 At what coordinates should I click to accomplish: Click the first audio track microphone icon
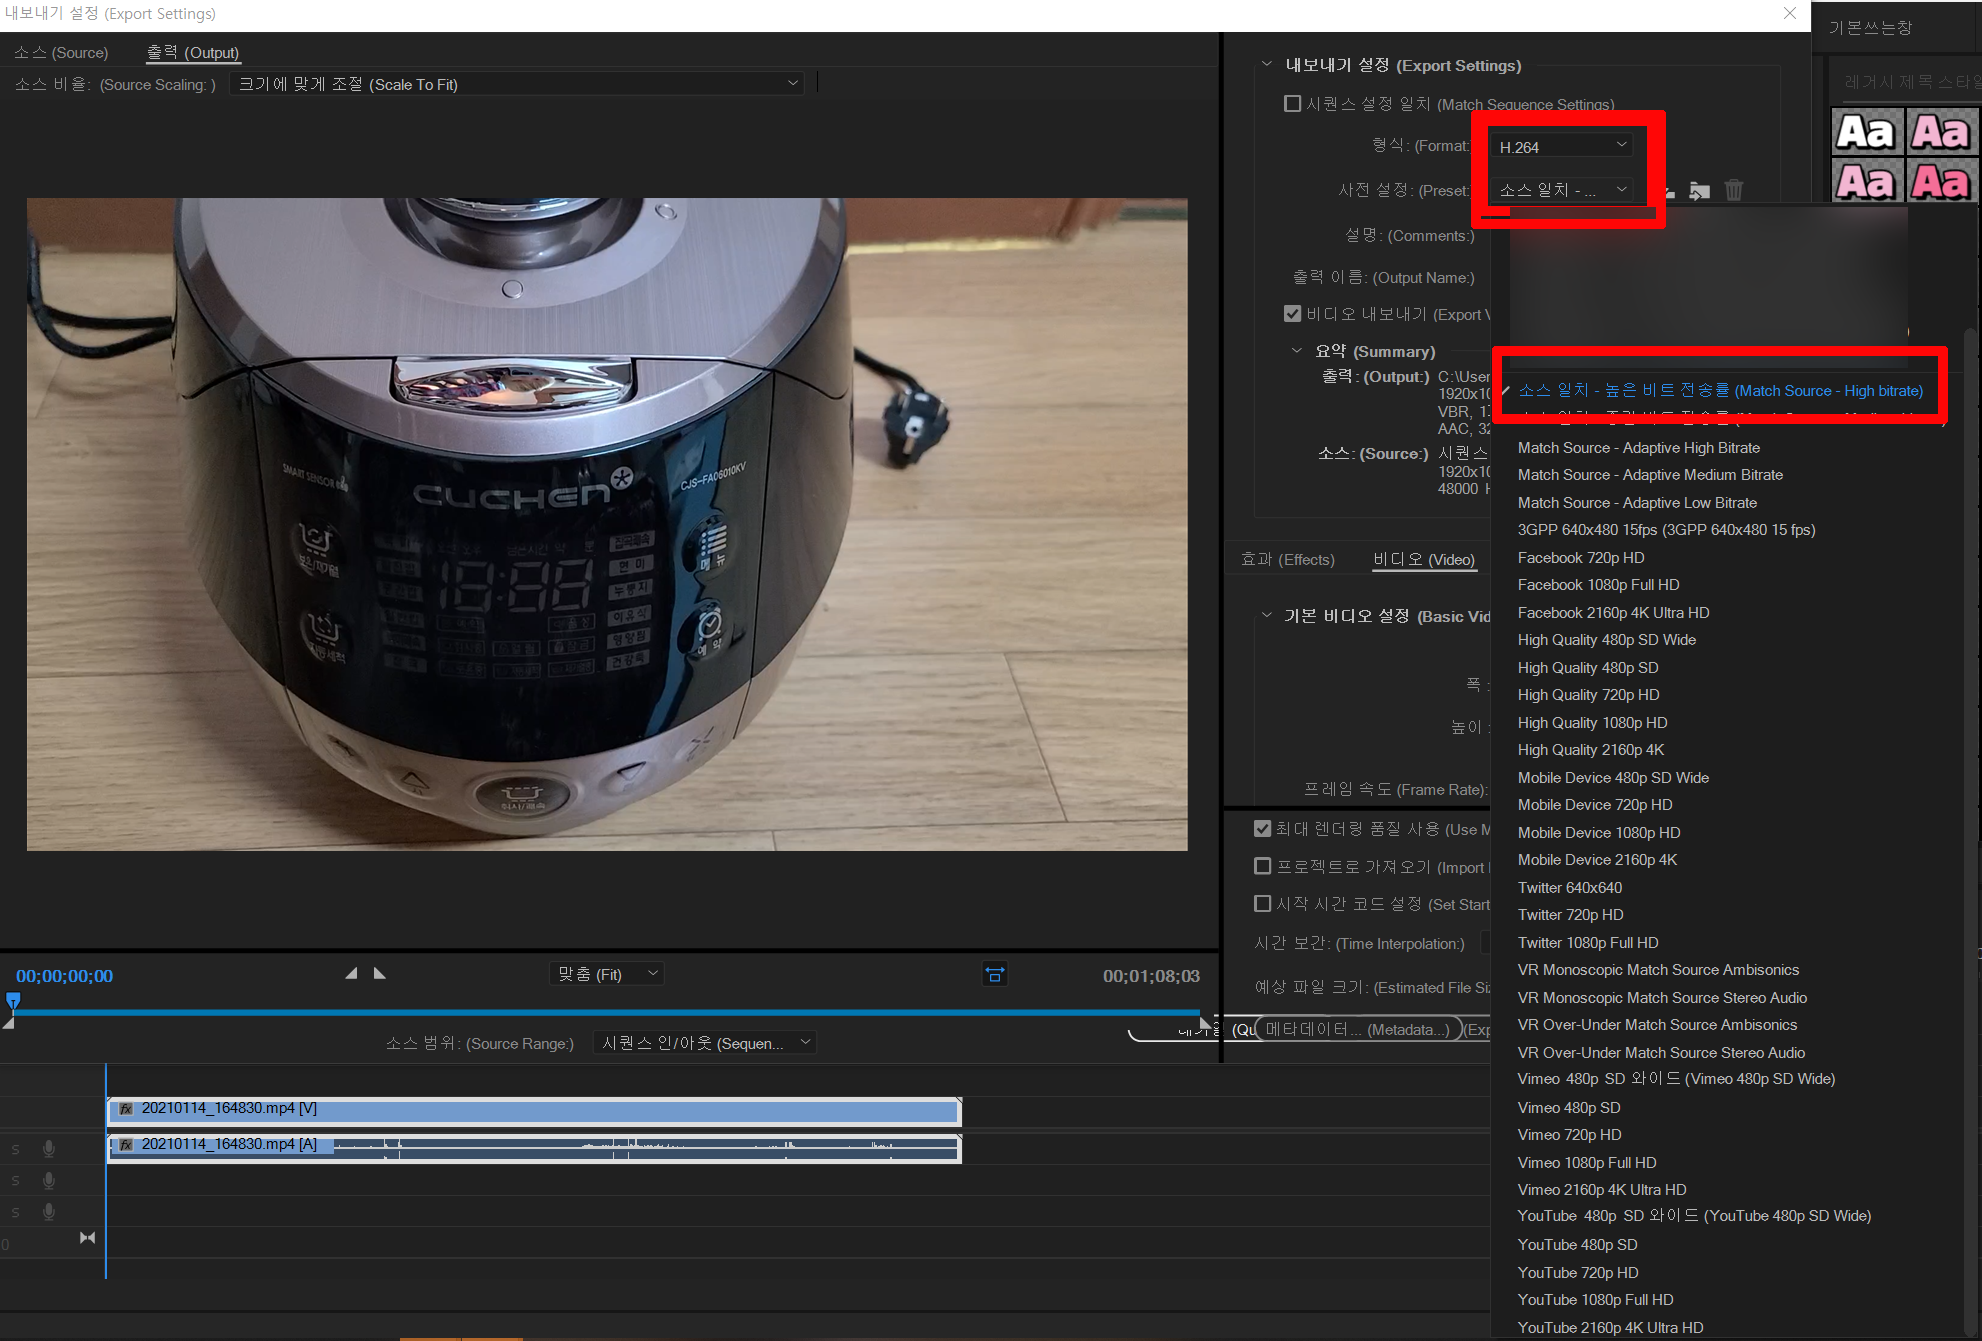(x=48, y=1149)
